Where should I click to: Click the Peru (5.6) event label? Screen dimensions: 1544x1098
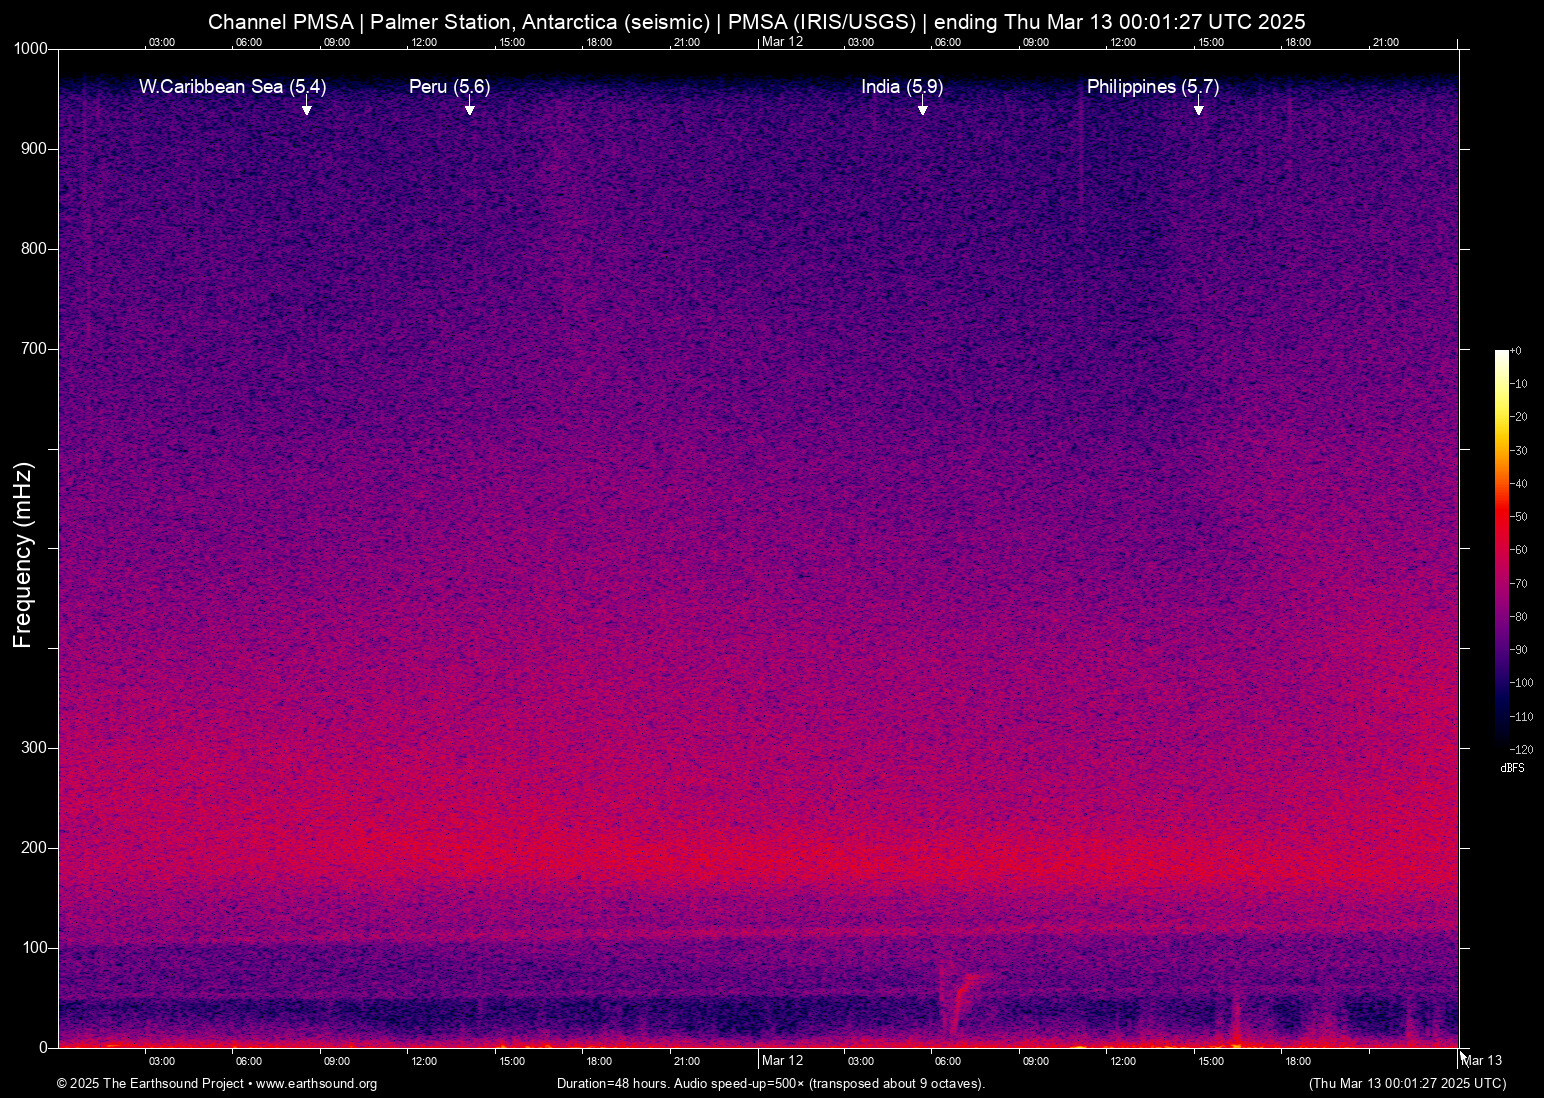tap(449, 87)
